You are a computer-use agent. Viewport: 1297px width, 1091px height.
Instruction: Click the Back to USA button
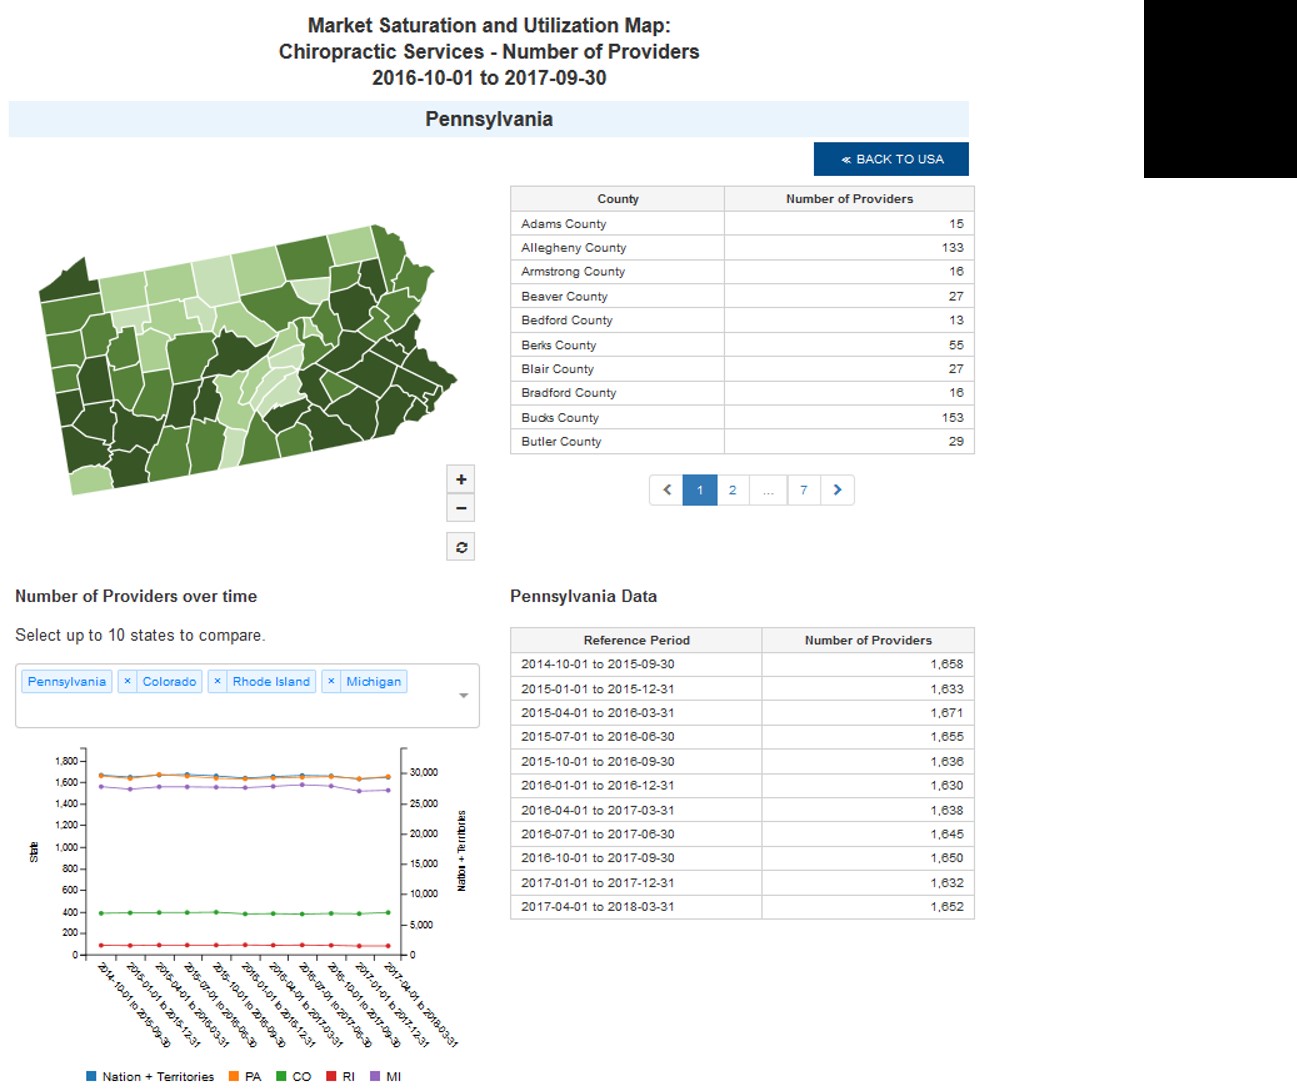click(x=891, y=159)
